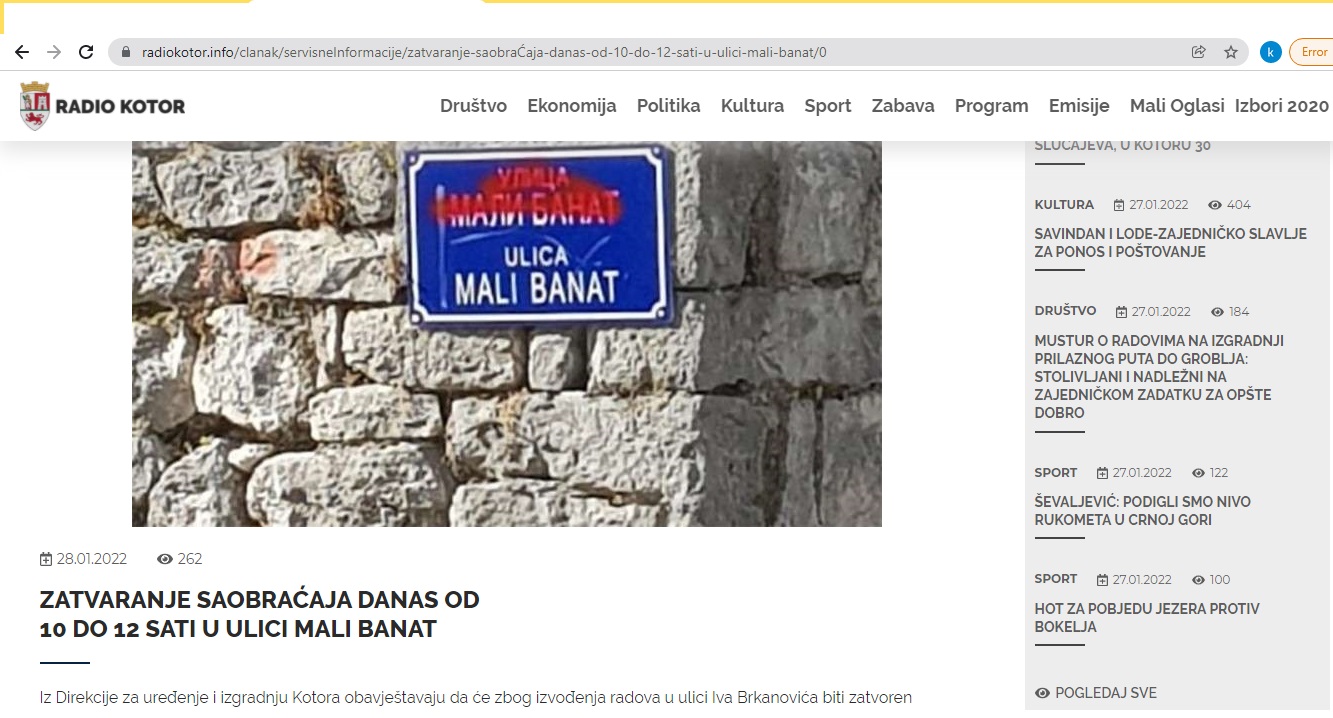
Task: Click SPORT label above Hot za pobjedu
Action: point(1056,579)
